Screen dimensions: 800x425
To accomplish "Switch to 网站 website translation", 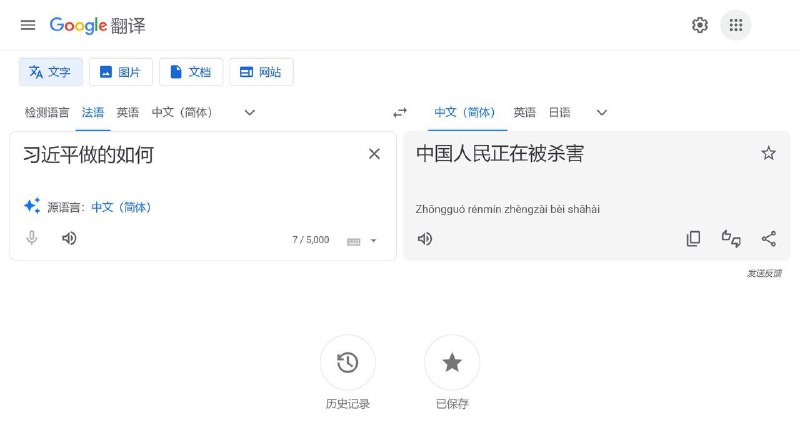I will [261, 72].
